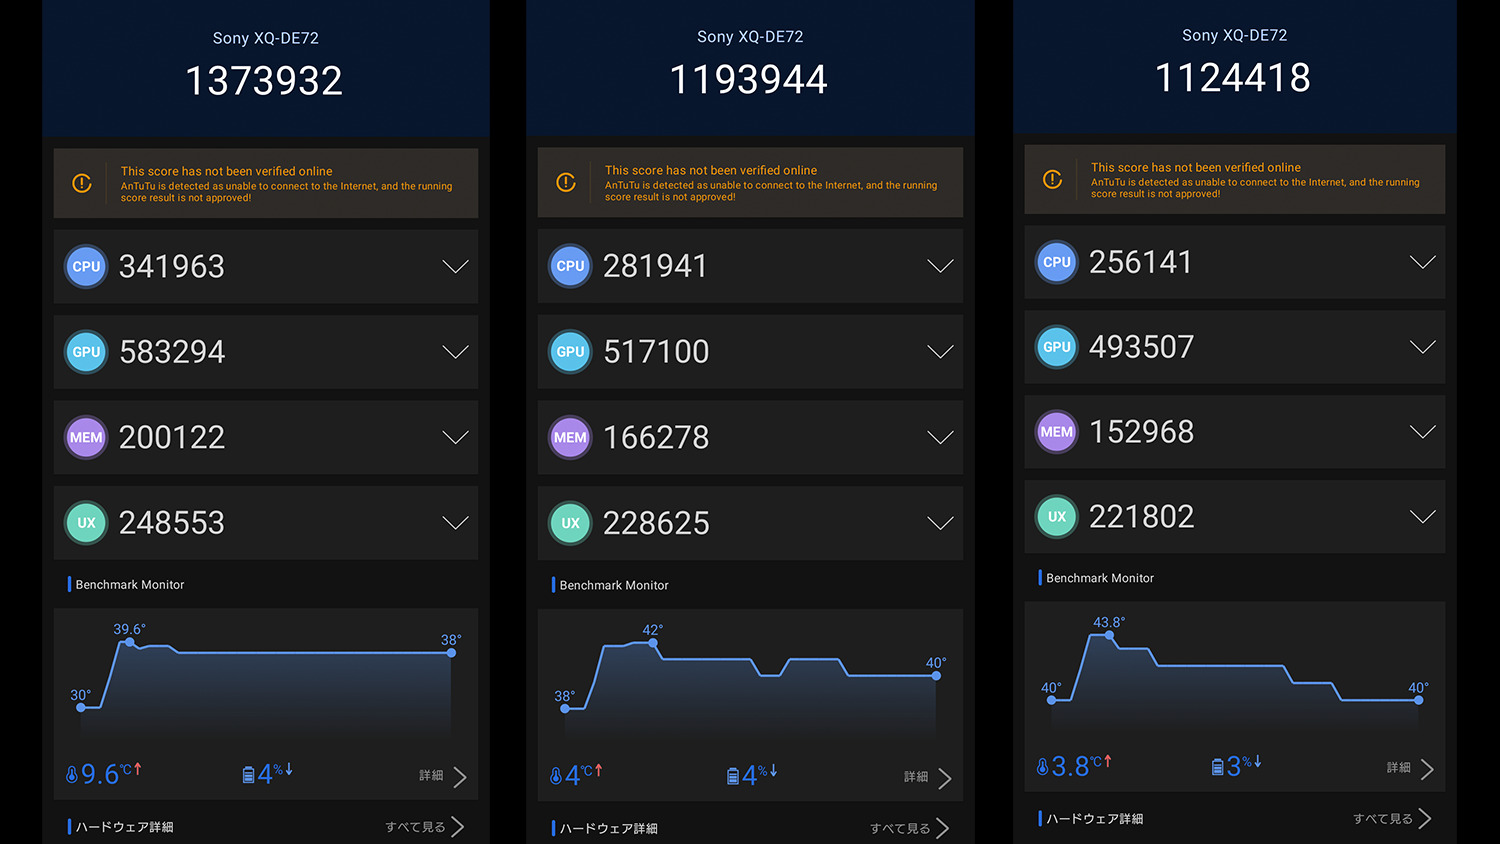Click the 42° peak point on temperature graph
Screen dimensions: 1500x844
coord(653,643)
